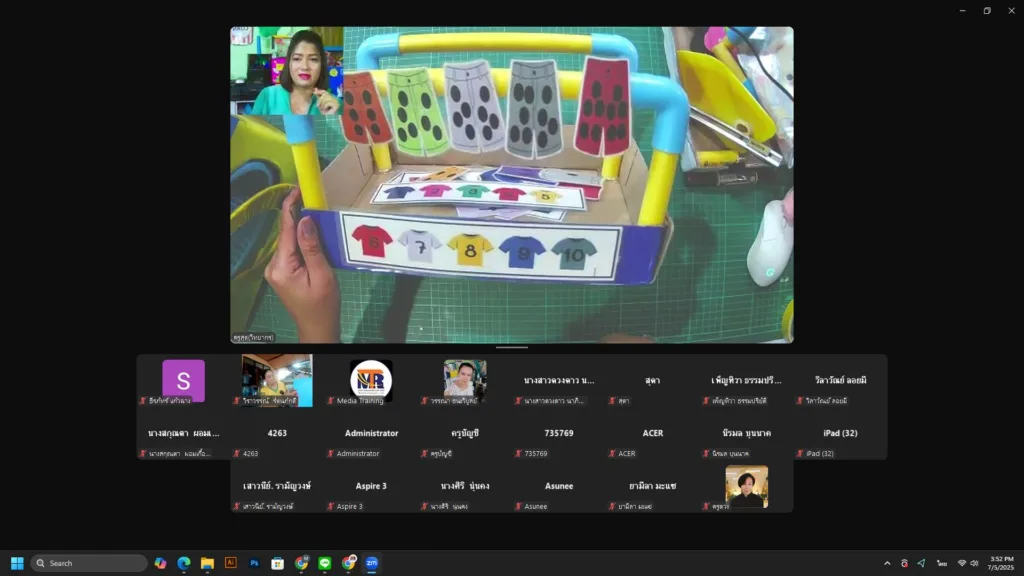This screenshot has height=576, width=1024.
Task: Click the taskbar Search box
Action: [89, 563]
